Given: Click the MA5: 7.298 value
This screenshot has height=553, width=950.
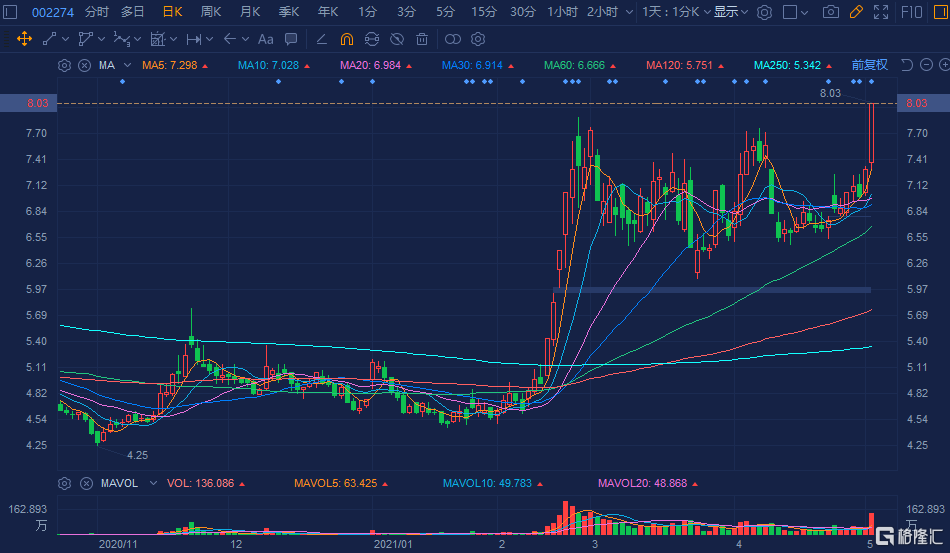Looking at the screenshot, I should tap(170, 65).
